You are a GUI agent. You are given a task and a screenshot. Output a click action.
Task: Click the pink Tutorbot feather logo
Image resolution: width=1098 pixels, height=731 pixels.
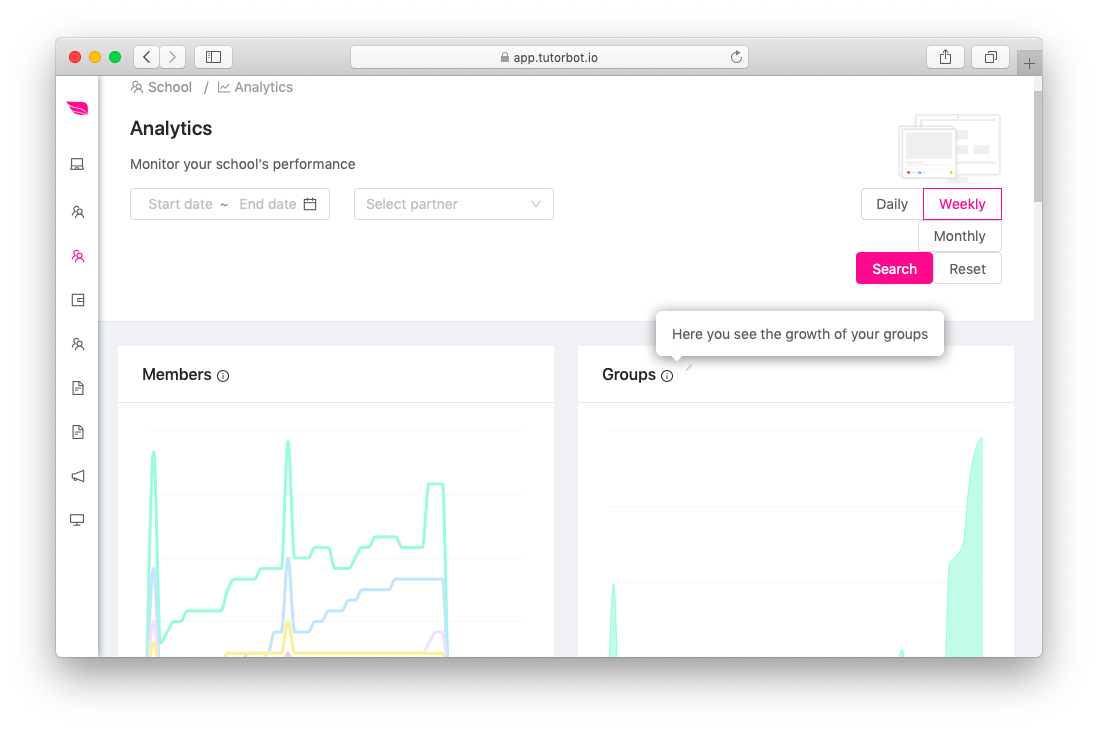tap(77, 108)
